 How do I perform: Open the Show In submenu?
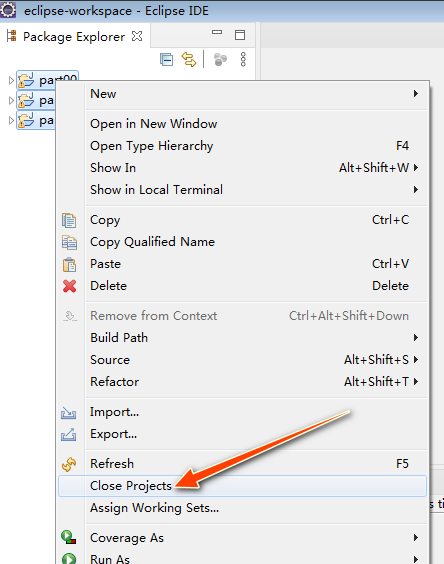point(243,168)
